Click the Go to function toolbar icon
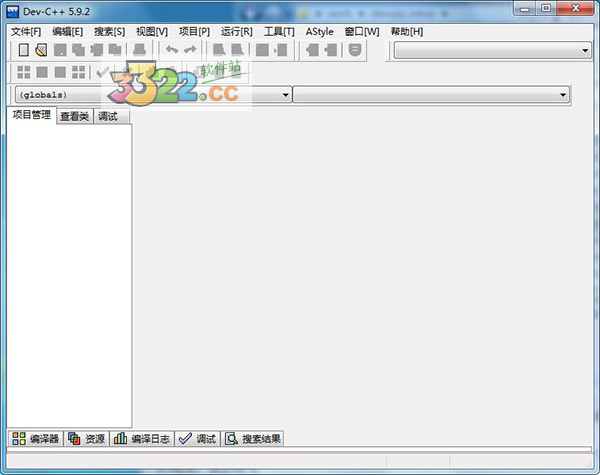Screen dimensions: 600x475 [262, 50]
